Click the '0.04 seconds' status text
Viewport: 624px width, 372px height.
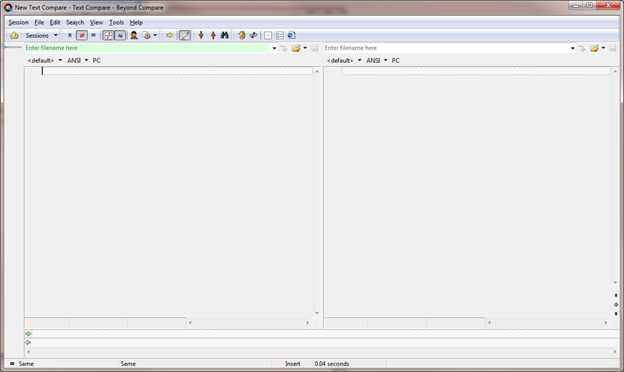(x=332, y=364)
